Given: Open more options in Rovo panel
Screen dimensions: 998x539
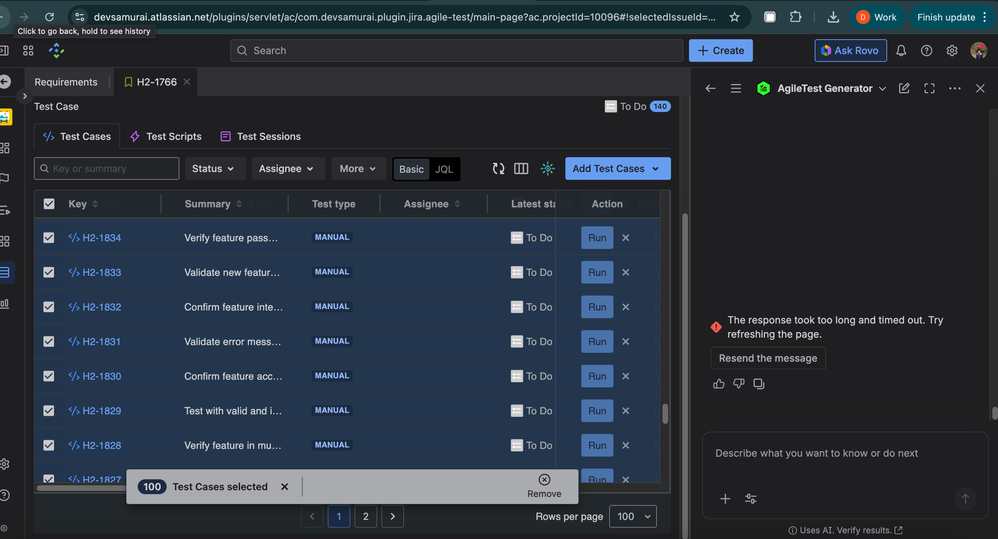Looking at the screenshot, I should pyautogui.click(x=955, y=88).
